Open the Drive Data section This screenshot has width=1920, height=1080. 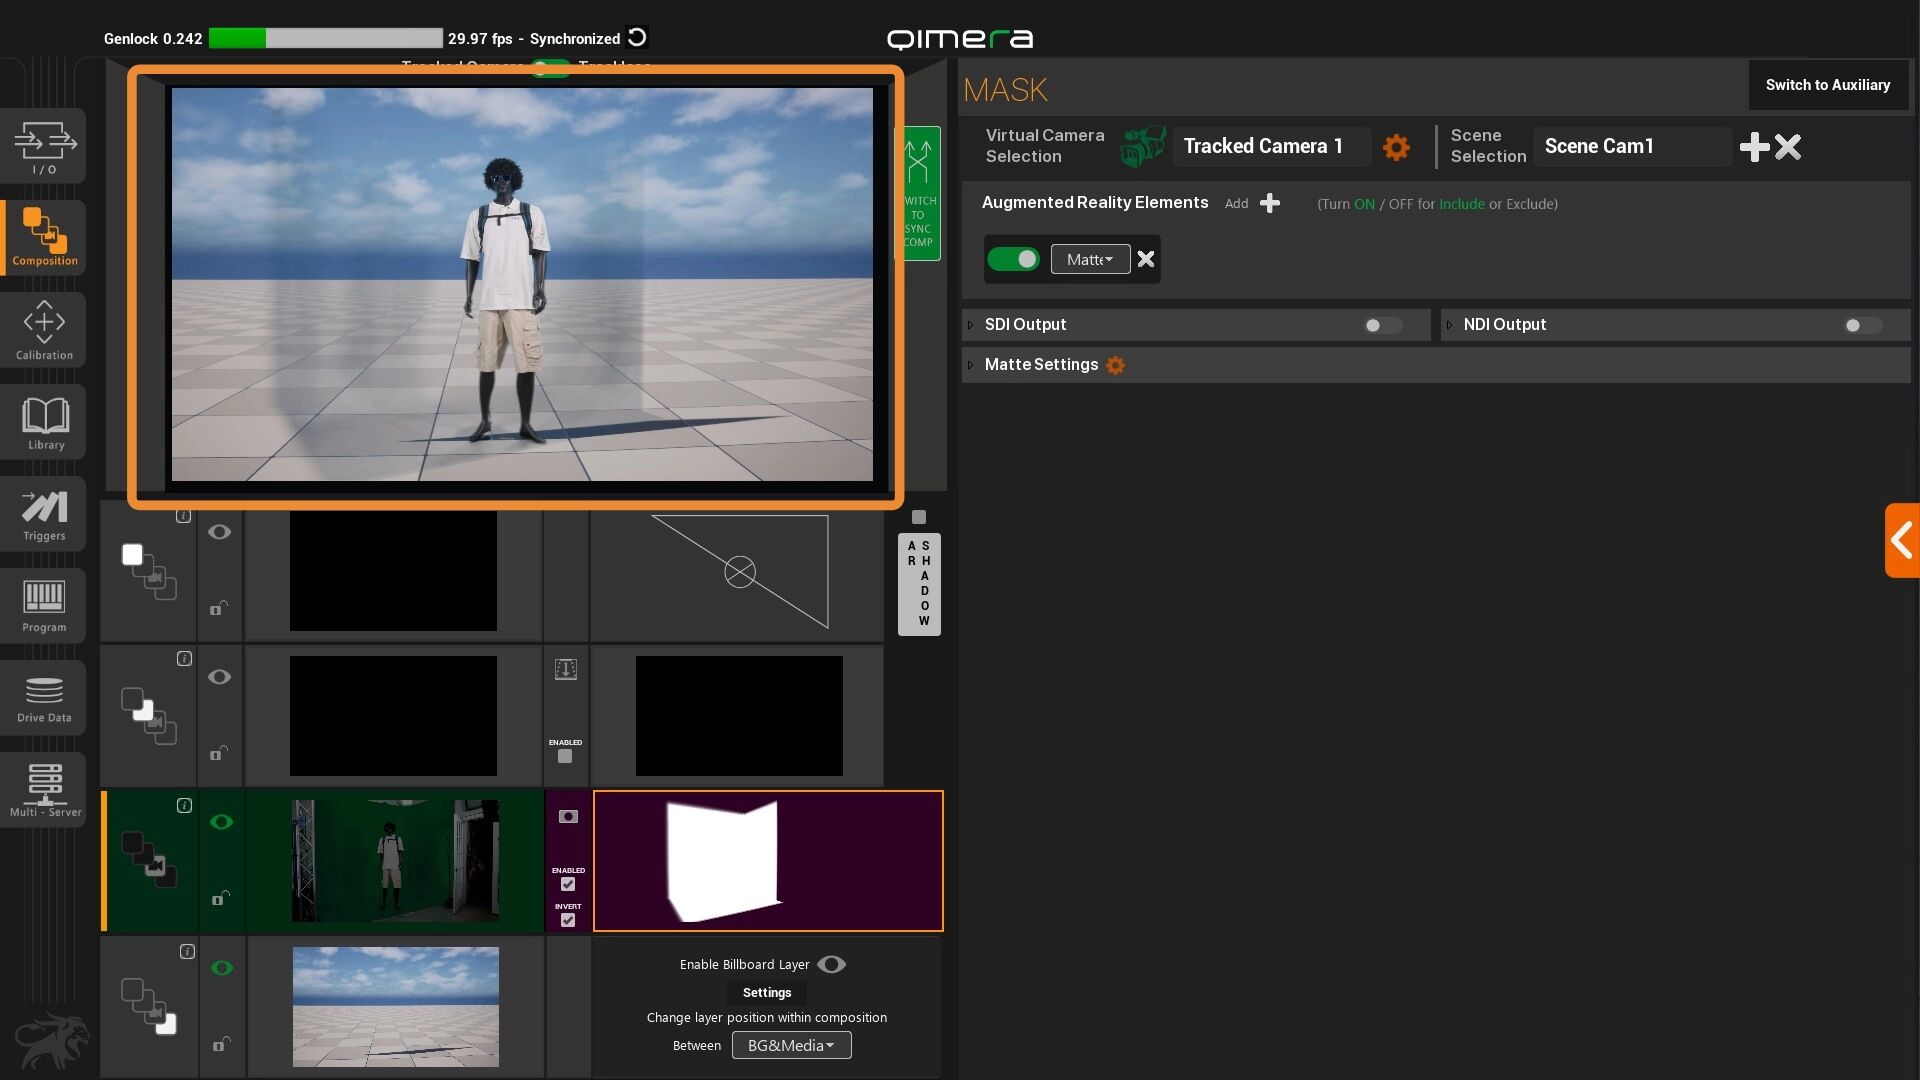44,697
